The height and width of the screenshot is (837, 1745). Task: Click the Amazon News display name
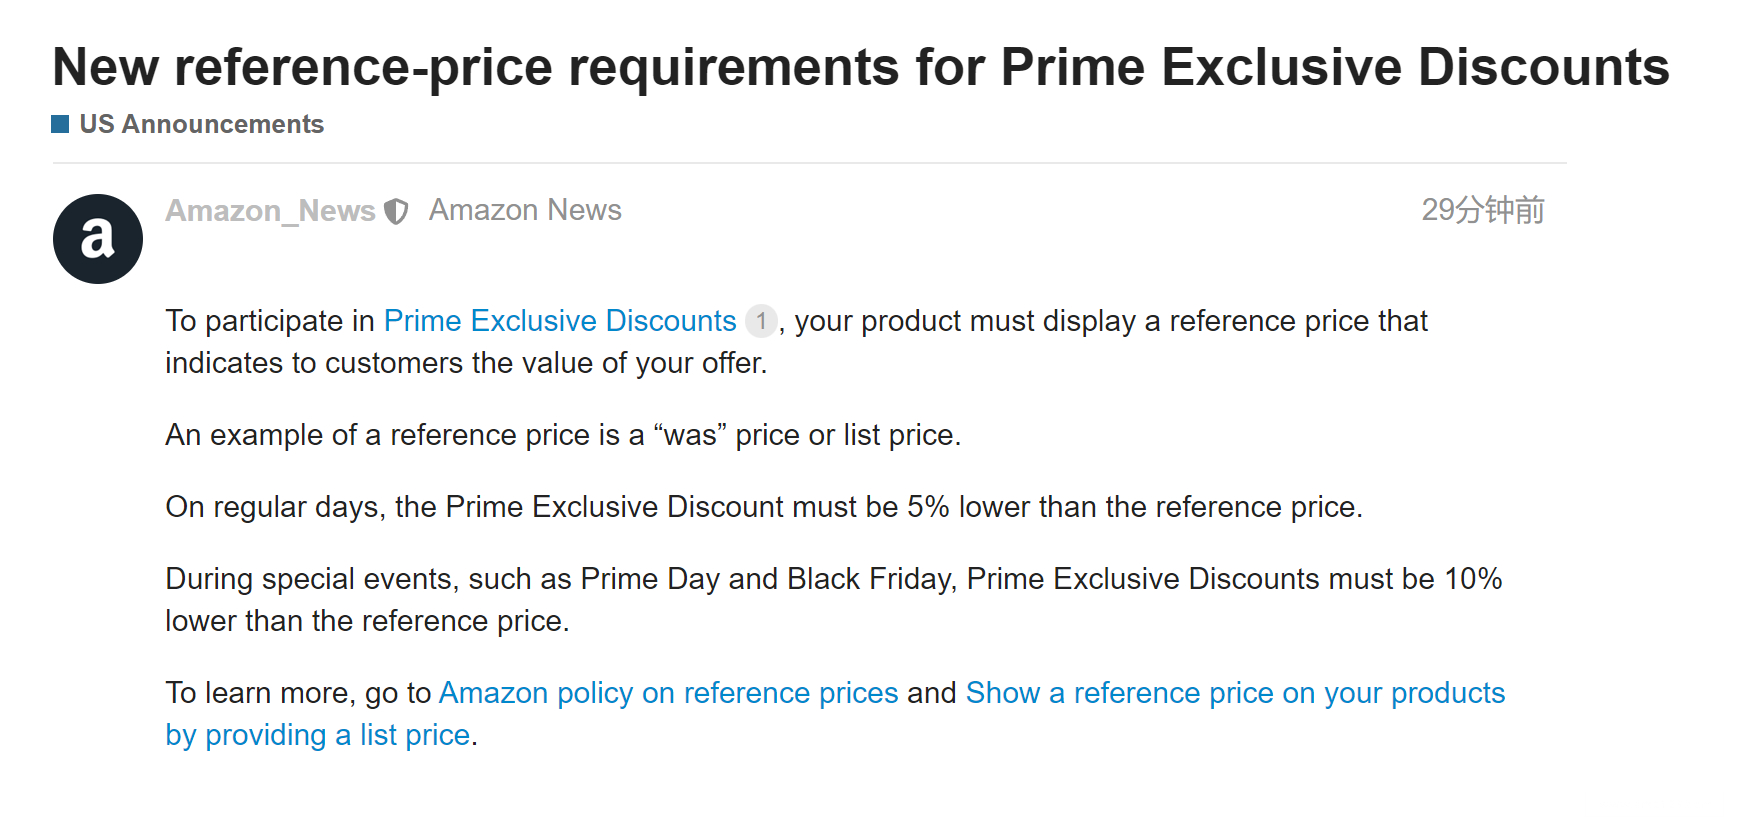coord(525,210)
